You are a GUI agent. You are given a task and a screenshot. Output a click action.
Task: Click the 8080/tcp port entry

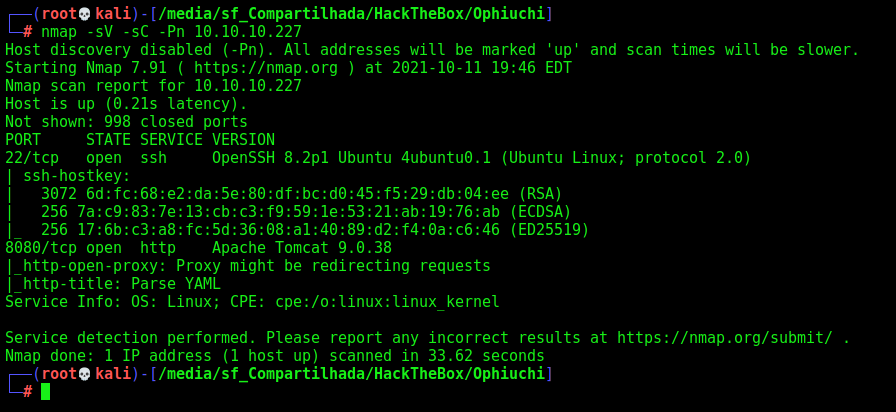(x=41, y=248)
